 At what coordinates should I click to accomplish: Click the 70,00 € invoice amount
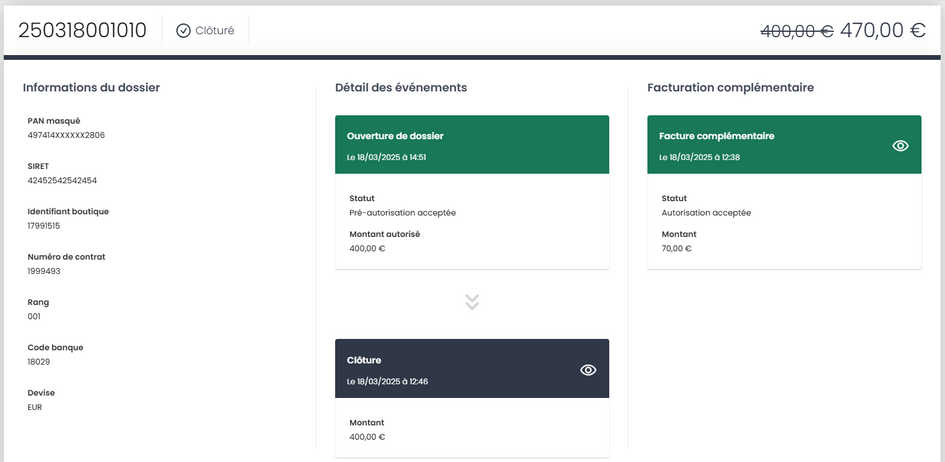[676, 248]
